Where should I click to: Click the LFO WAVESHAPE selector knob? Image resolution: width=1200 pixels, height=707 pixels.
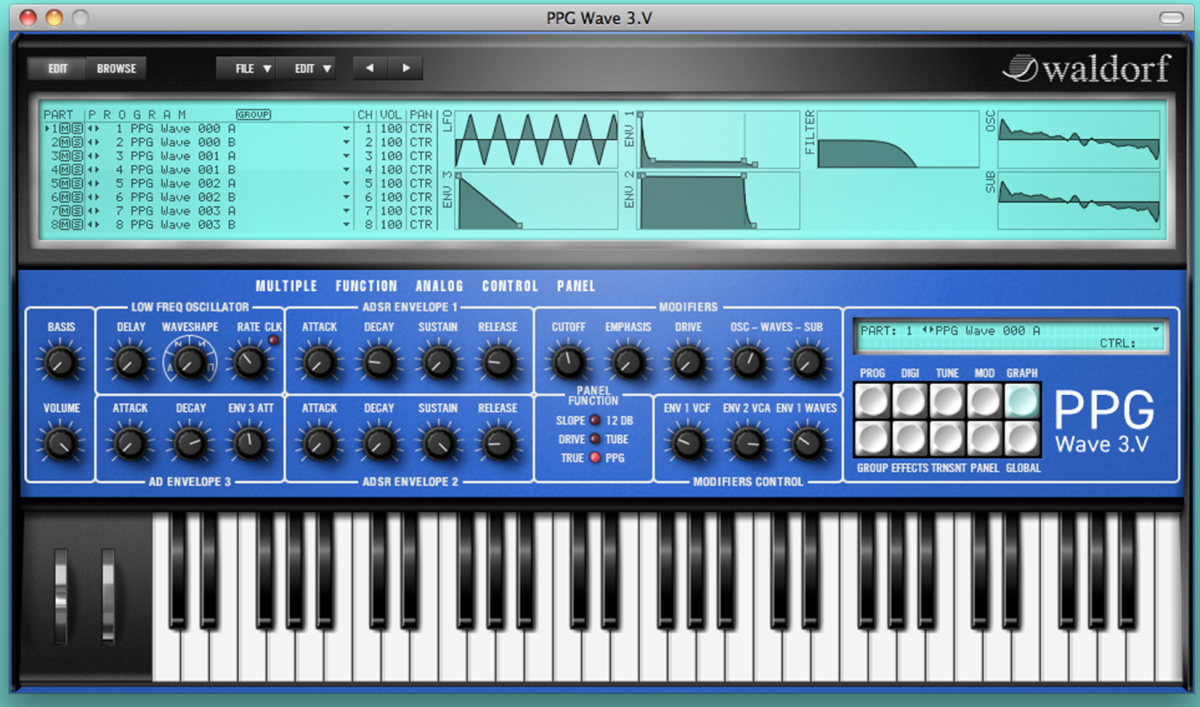click(190, 362)
